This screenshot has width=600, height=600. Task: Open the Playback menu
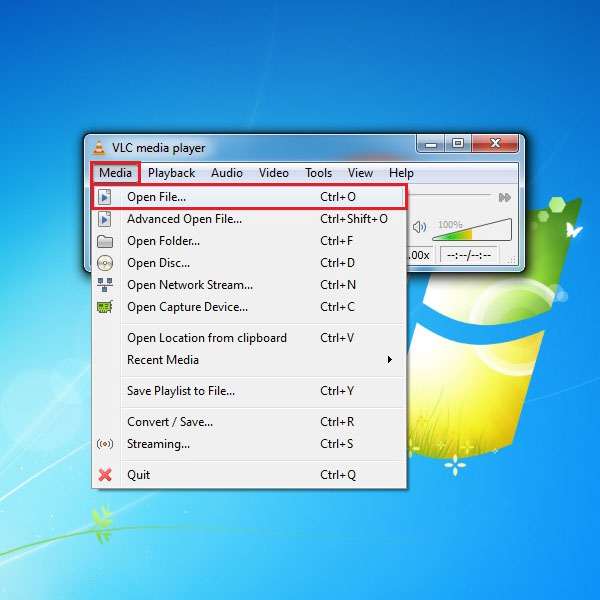click(x=171, y=173)
